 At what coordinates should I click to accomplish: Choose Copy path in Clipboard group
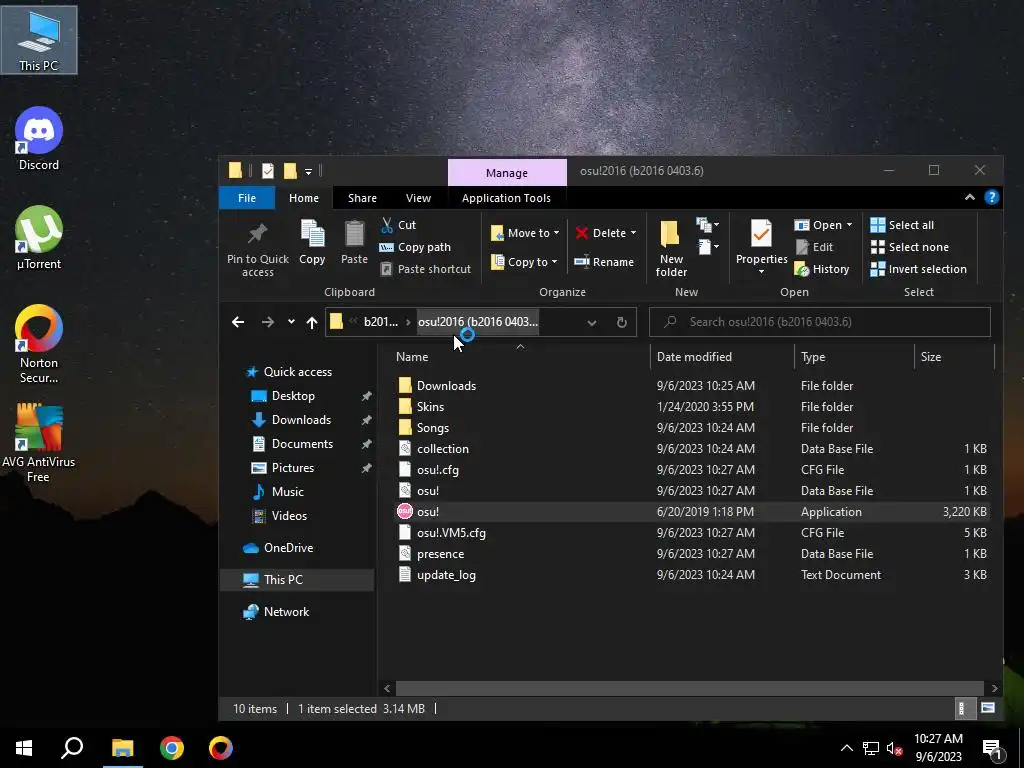click(415, 247)
